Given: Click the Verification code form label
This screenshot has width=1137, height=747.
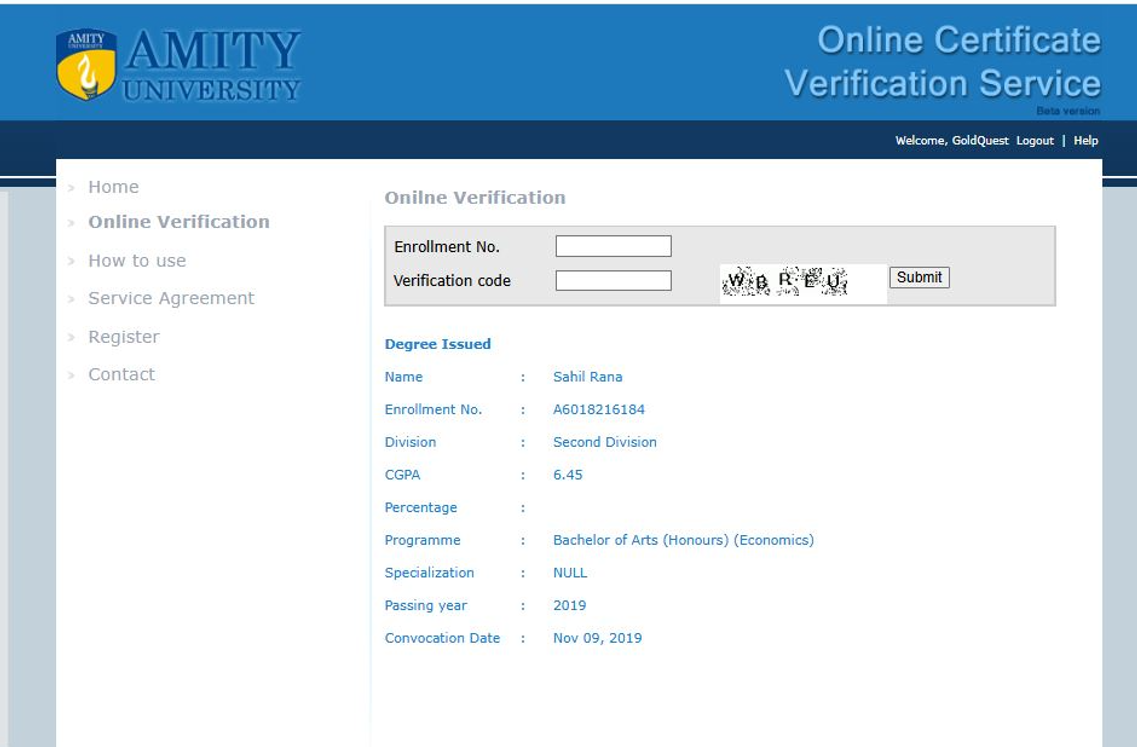Looking at the screenshot, I should click(x=452, y=281).
